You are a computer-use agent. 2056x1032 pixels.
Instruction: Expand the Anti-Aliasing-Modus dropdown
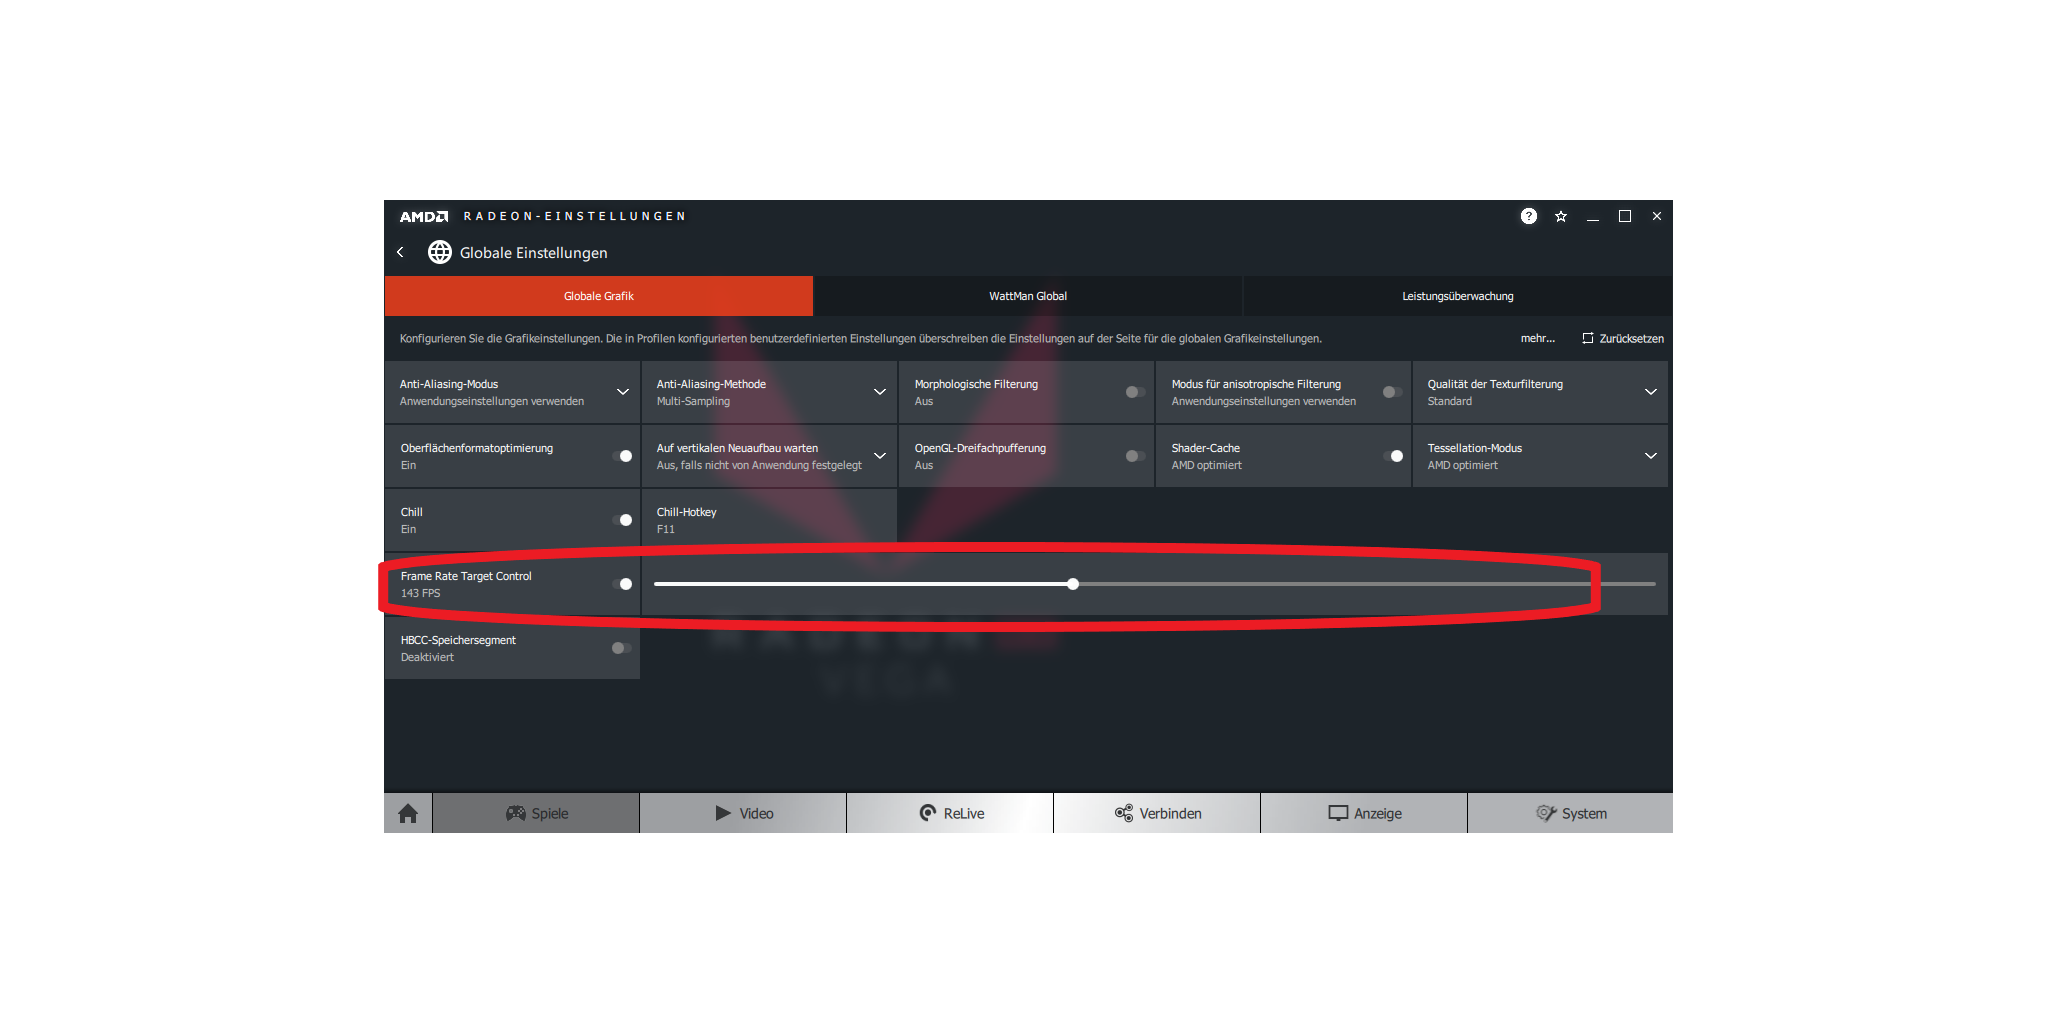point(623,392)
